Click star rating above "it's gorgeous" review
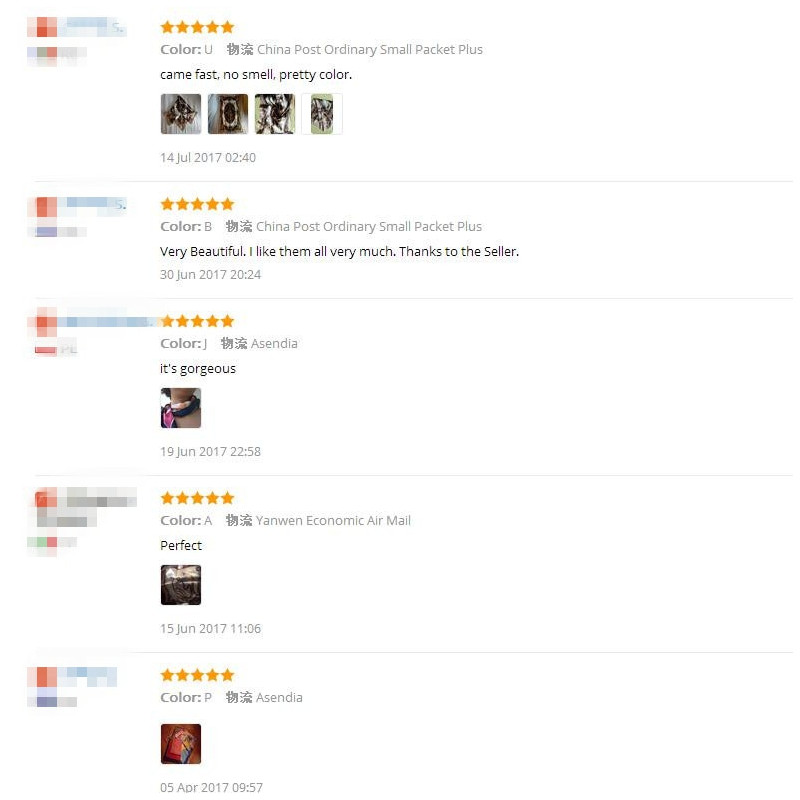 tap(197, 321)
